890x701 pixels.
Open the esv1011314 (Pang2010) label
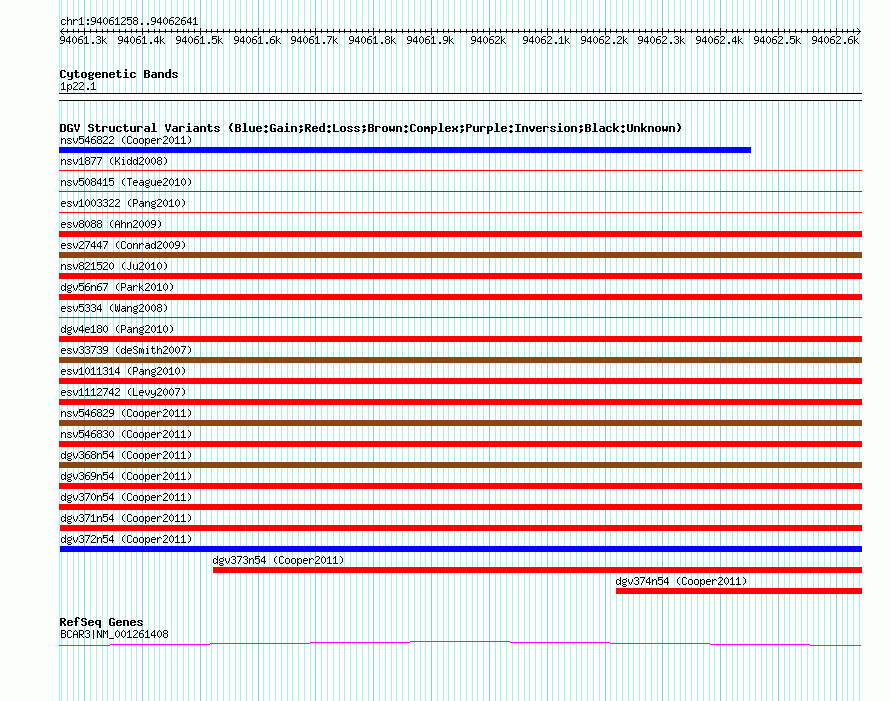pos(123,371)
